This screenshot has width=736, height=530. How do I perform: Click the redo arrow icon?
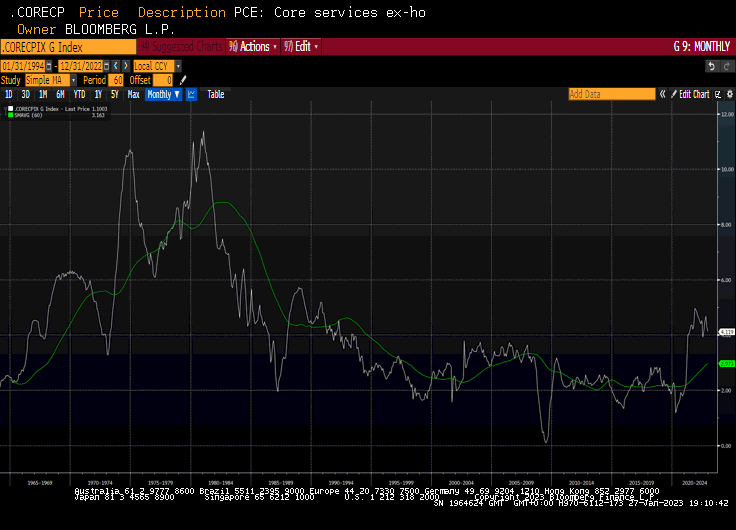(x=727, y=66)
